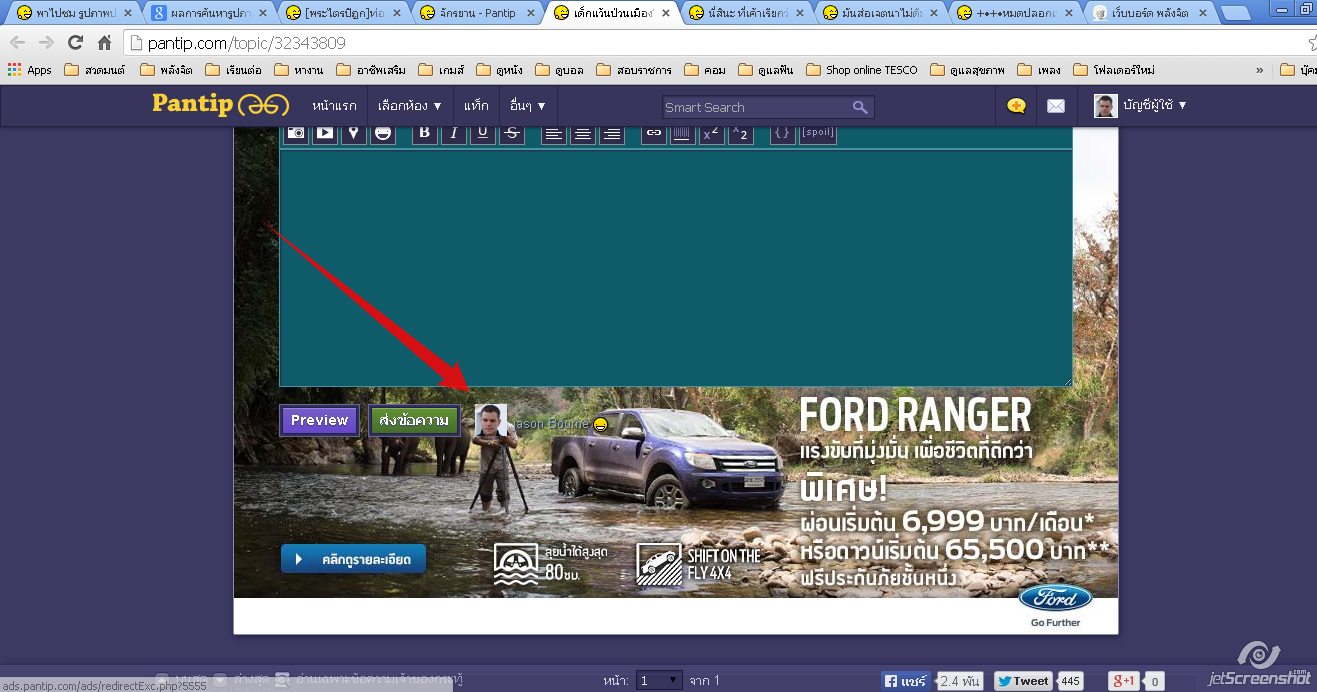The height and width of the screenshot is (692, 1317).
Task: Open the chat notifications bubble icon
Action: click(x=1017, y=106)
